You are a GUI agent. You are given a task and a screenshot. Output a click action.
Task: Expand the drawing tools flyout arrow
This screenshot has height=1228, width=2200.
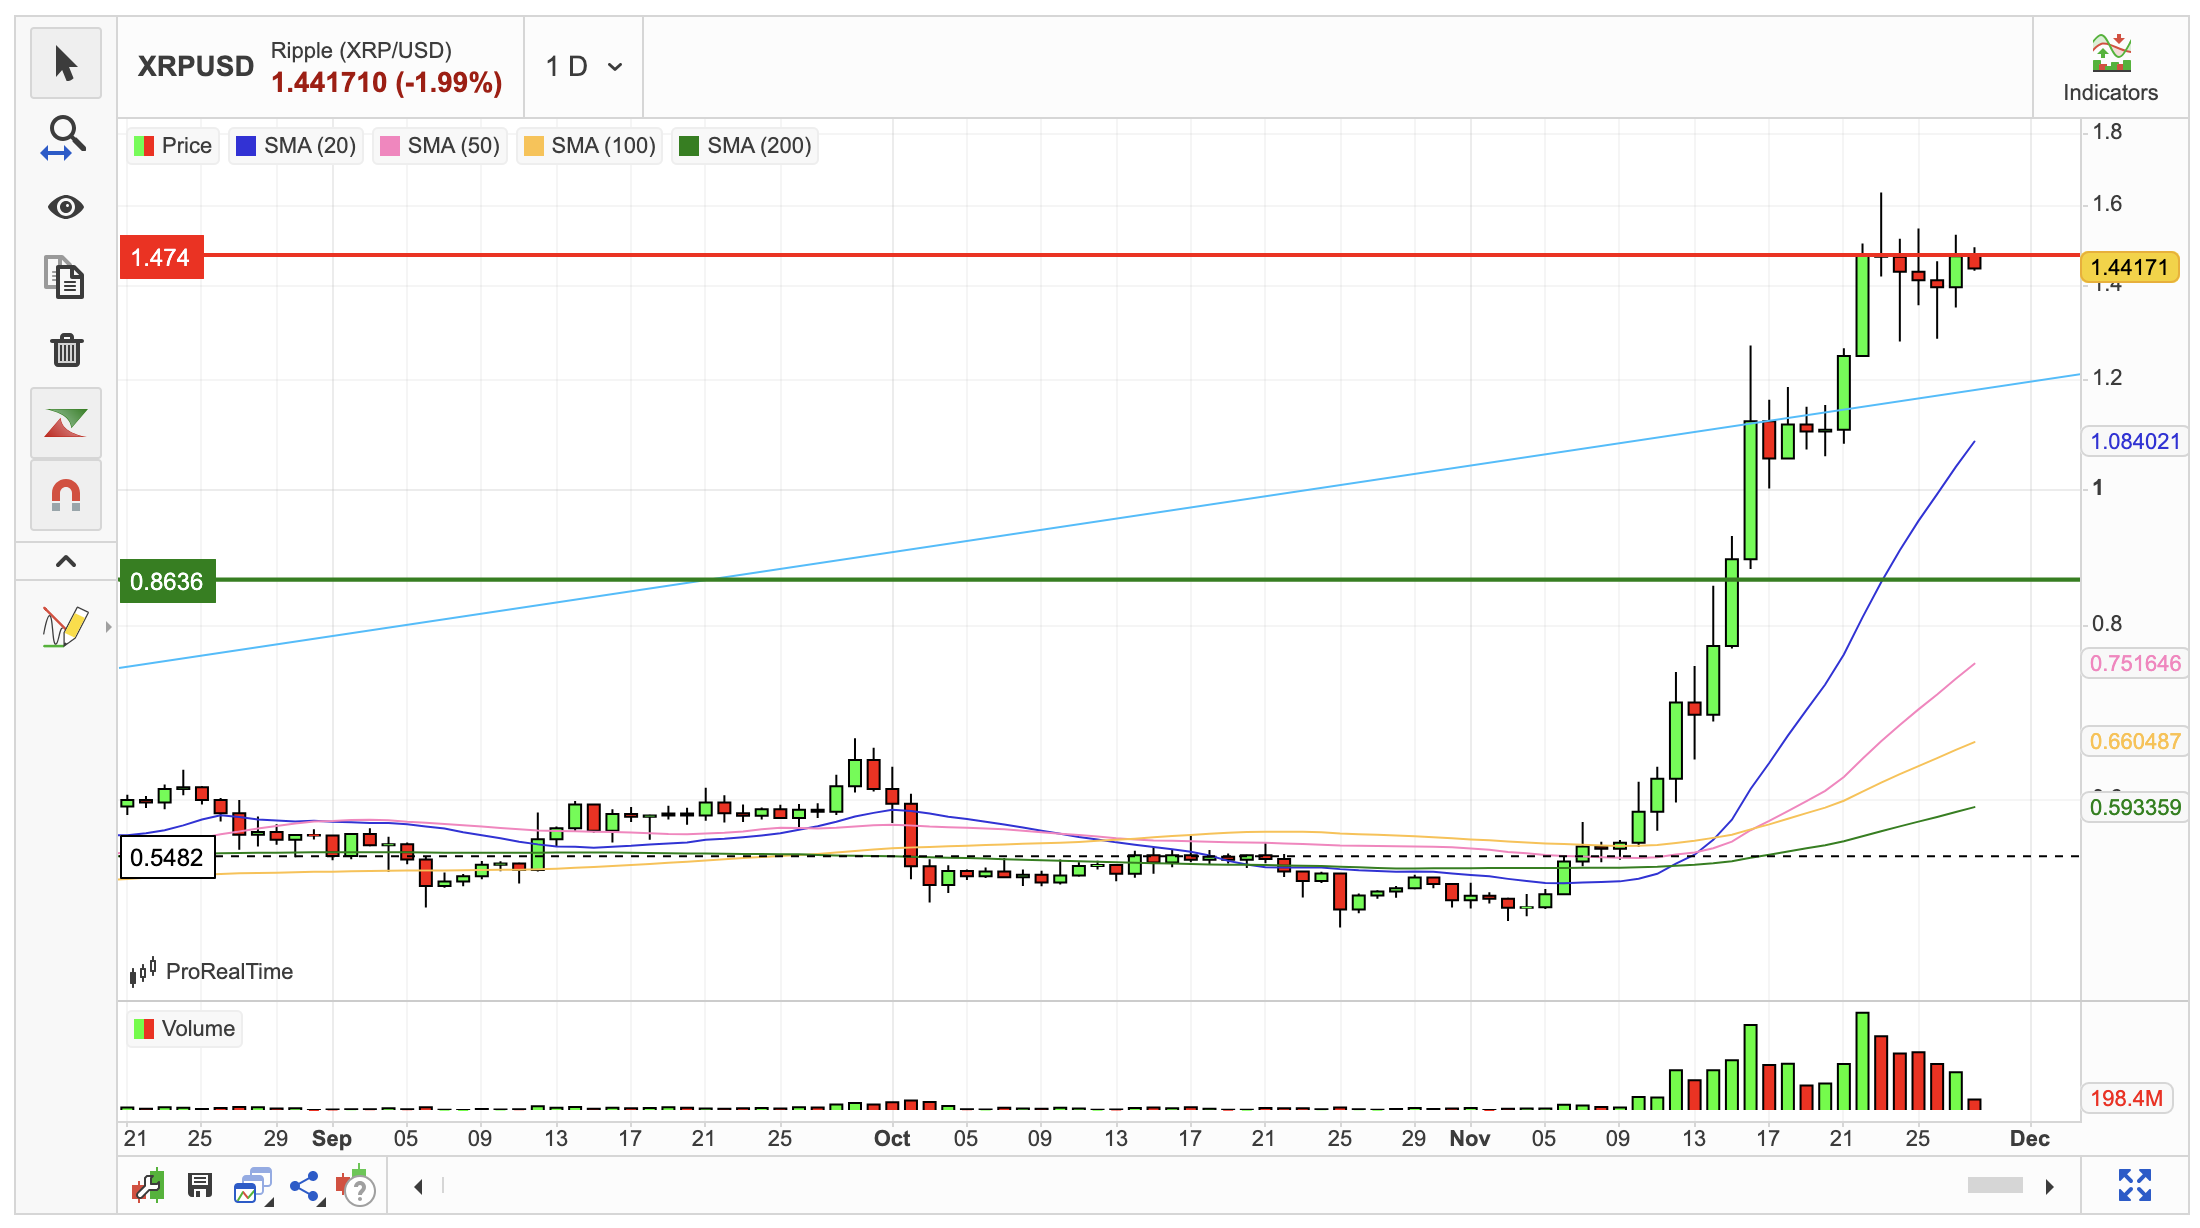(x=108, y=627)
